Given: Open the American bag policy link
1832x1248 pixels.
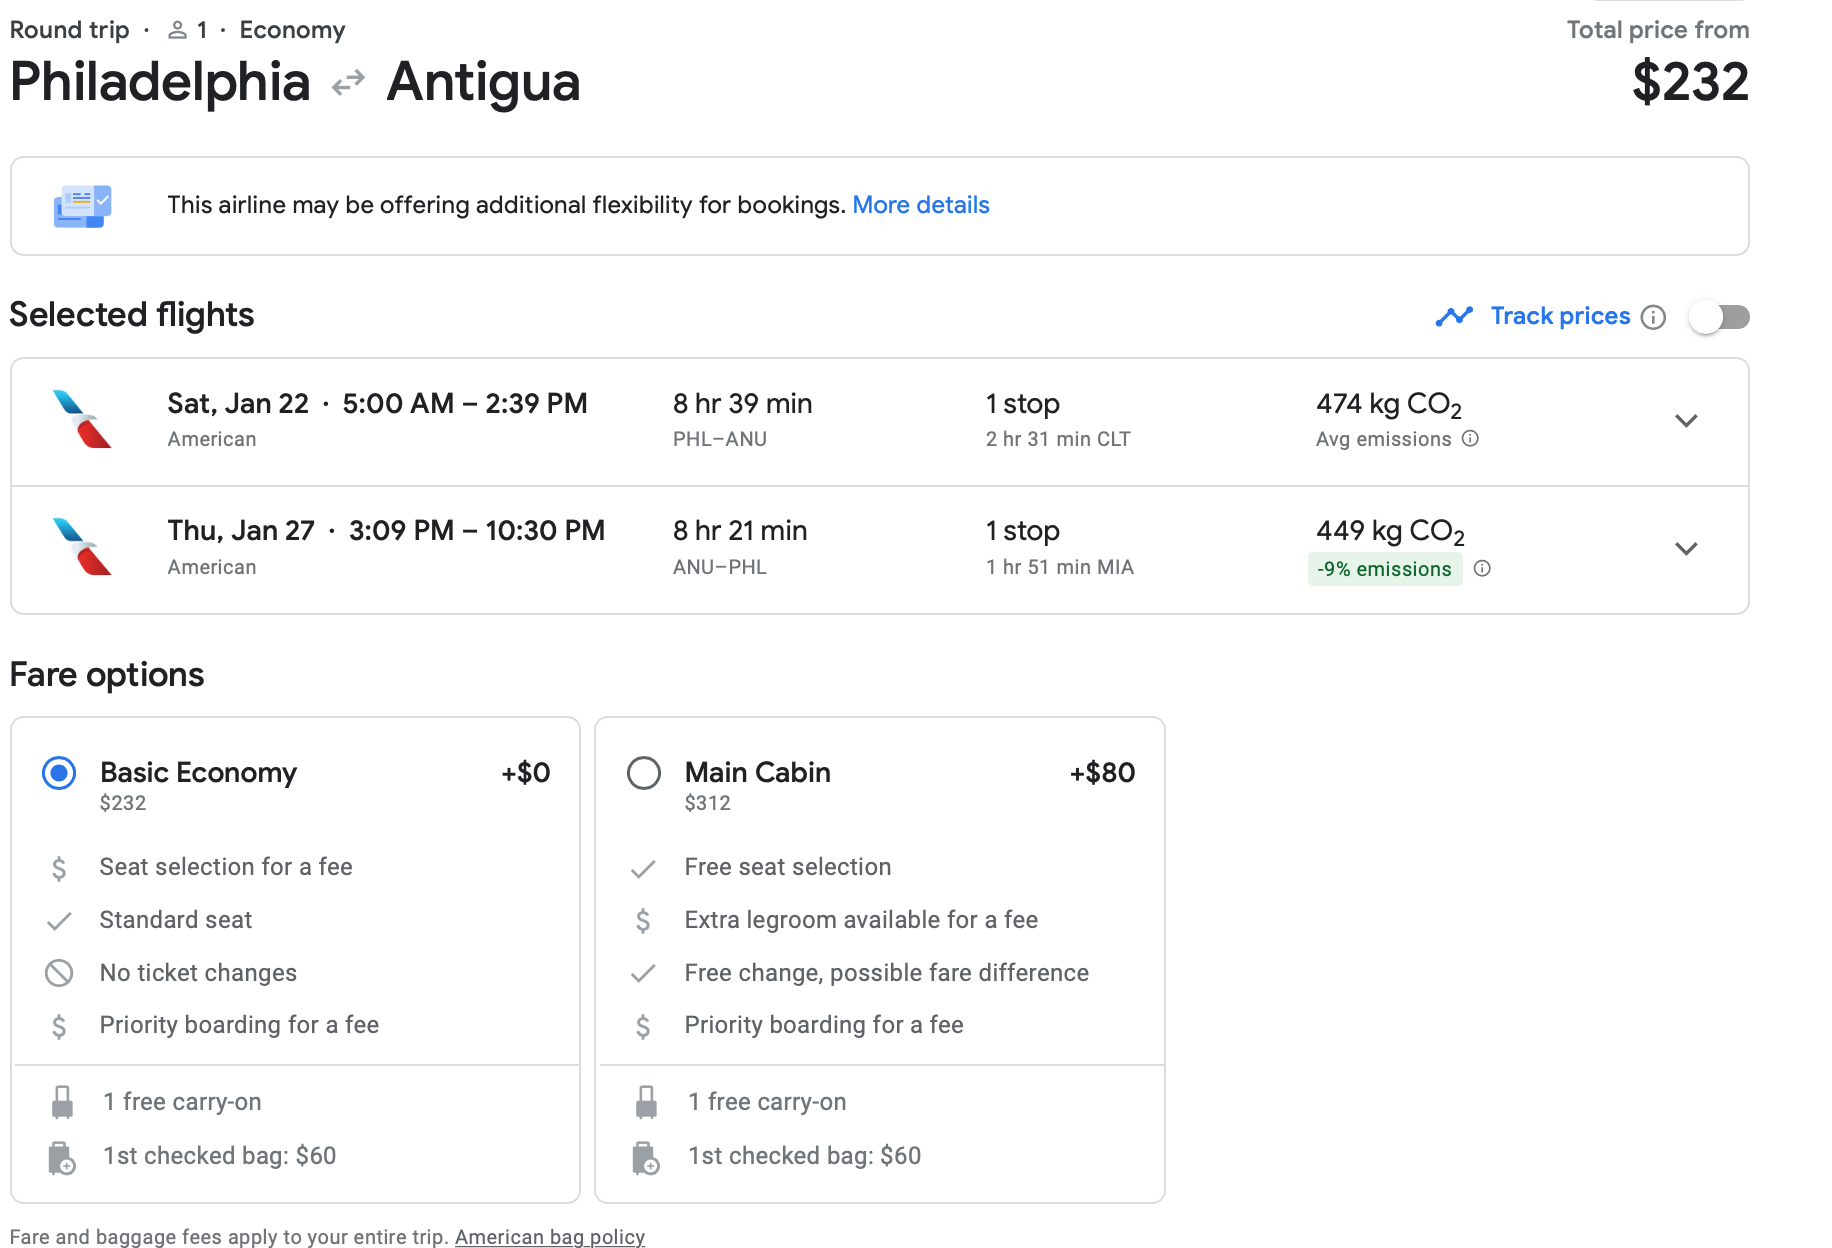Looking at the screenshot, I should tap(549, 1237).
